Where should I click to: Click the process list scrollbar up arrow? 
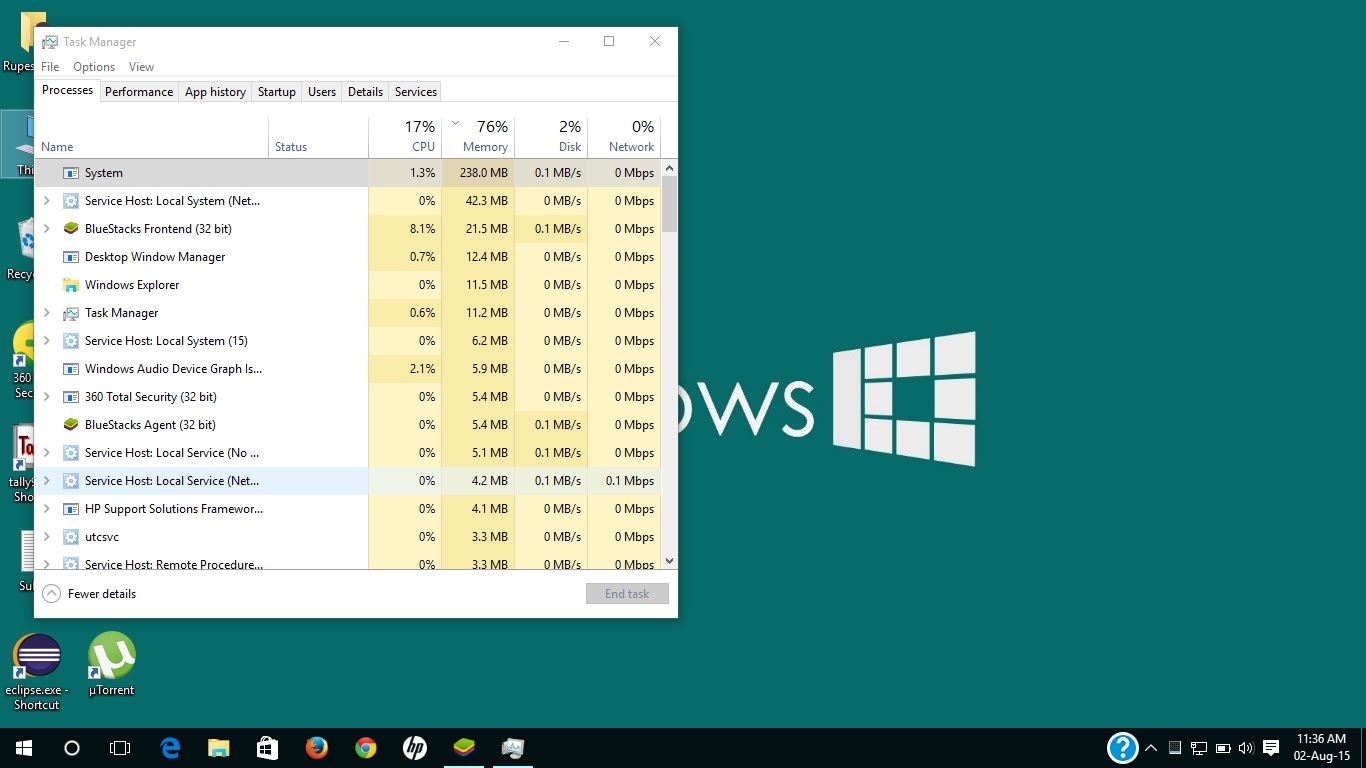(670, 166)
